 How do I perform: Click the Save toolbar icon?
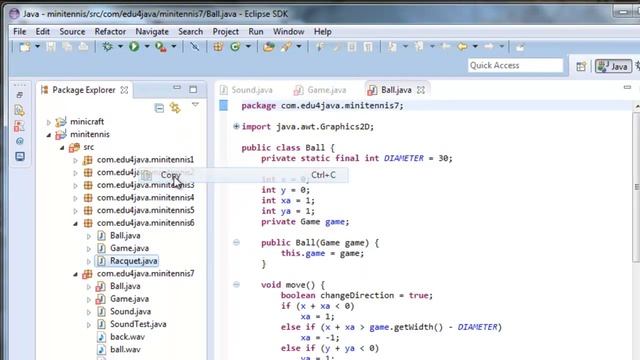pyautogui.click(x=51, y=47)
